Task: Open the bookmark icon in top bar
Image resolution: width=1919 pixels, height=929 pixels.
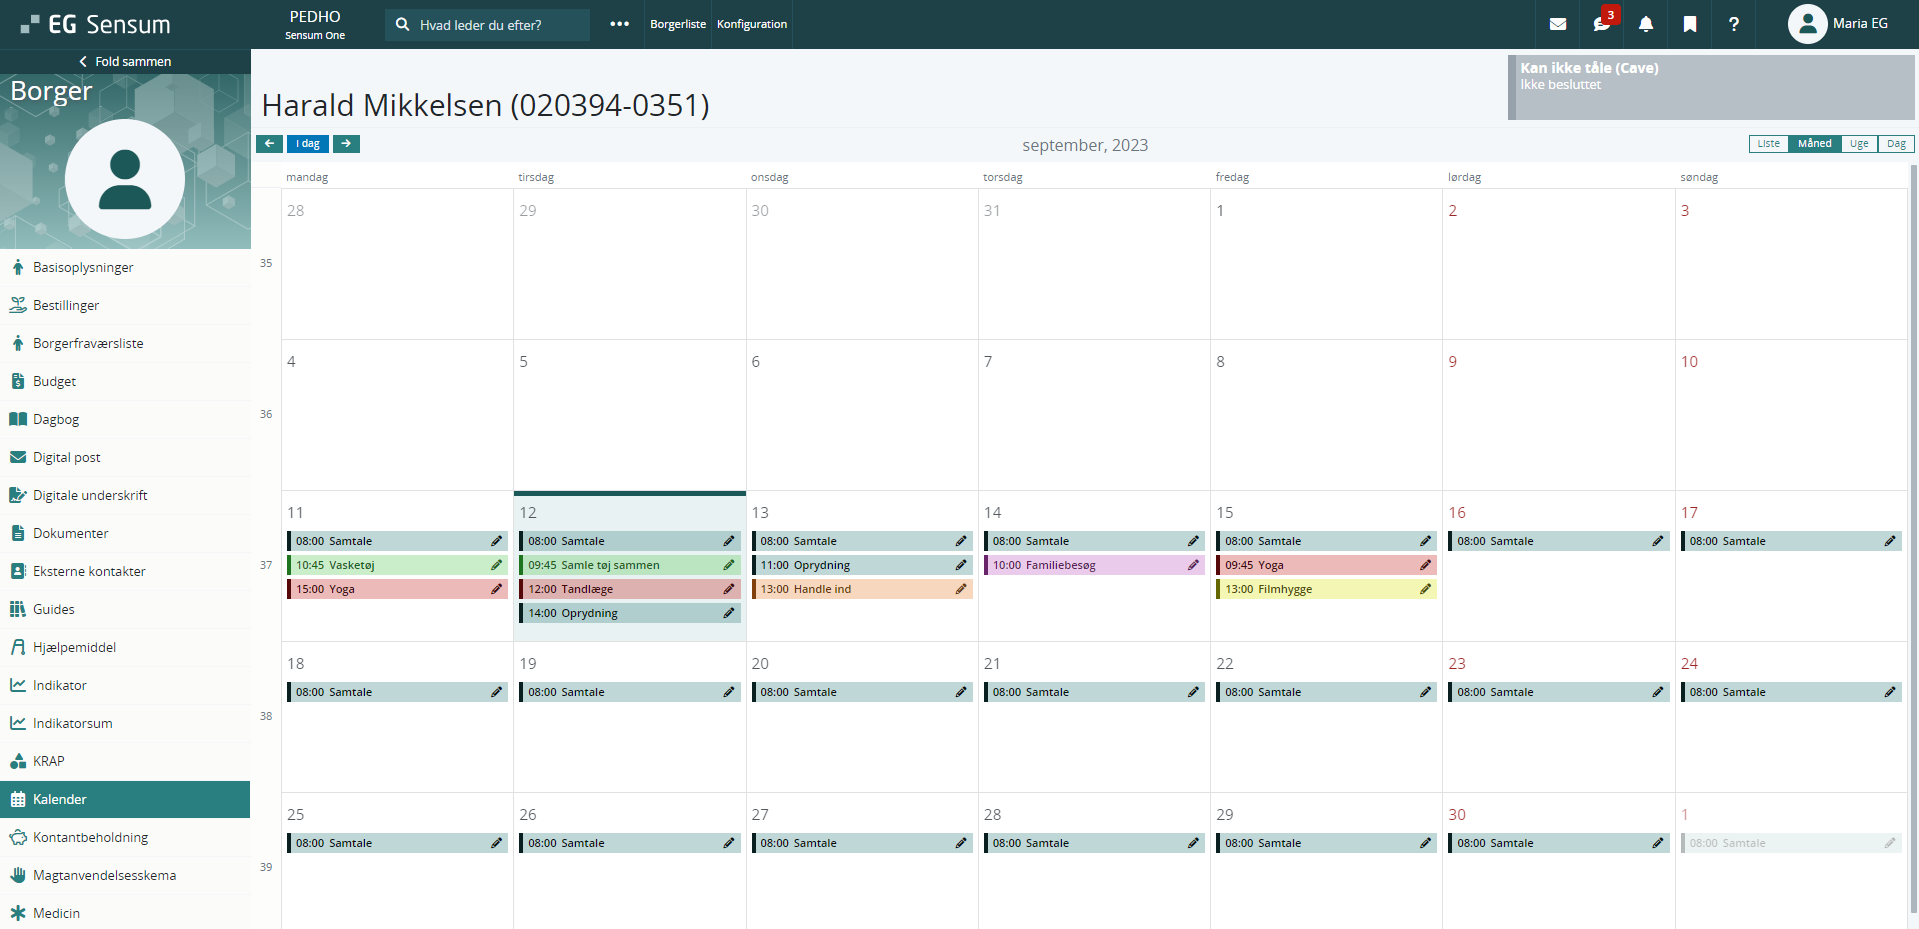Action: (x=1690, y=24)
